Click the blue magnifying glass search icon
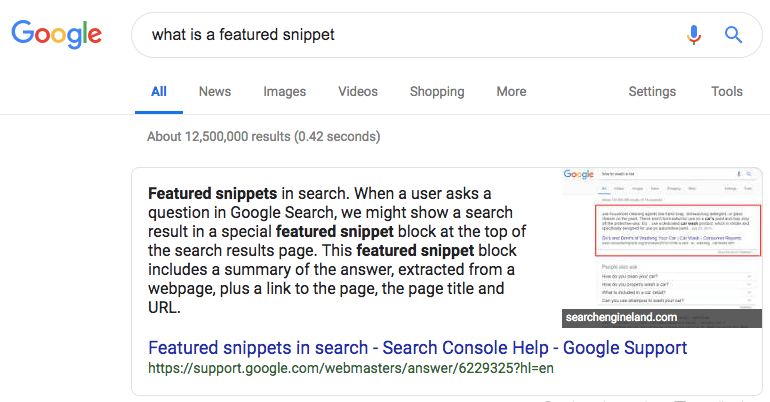 [734, 35]
